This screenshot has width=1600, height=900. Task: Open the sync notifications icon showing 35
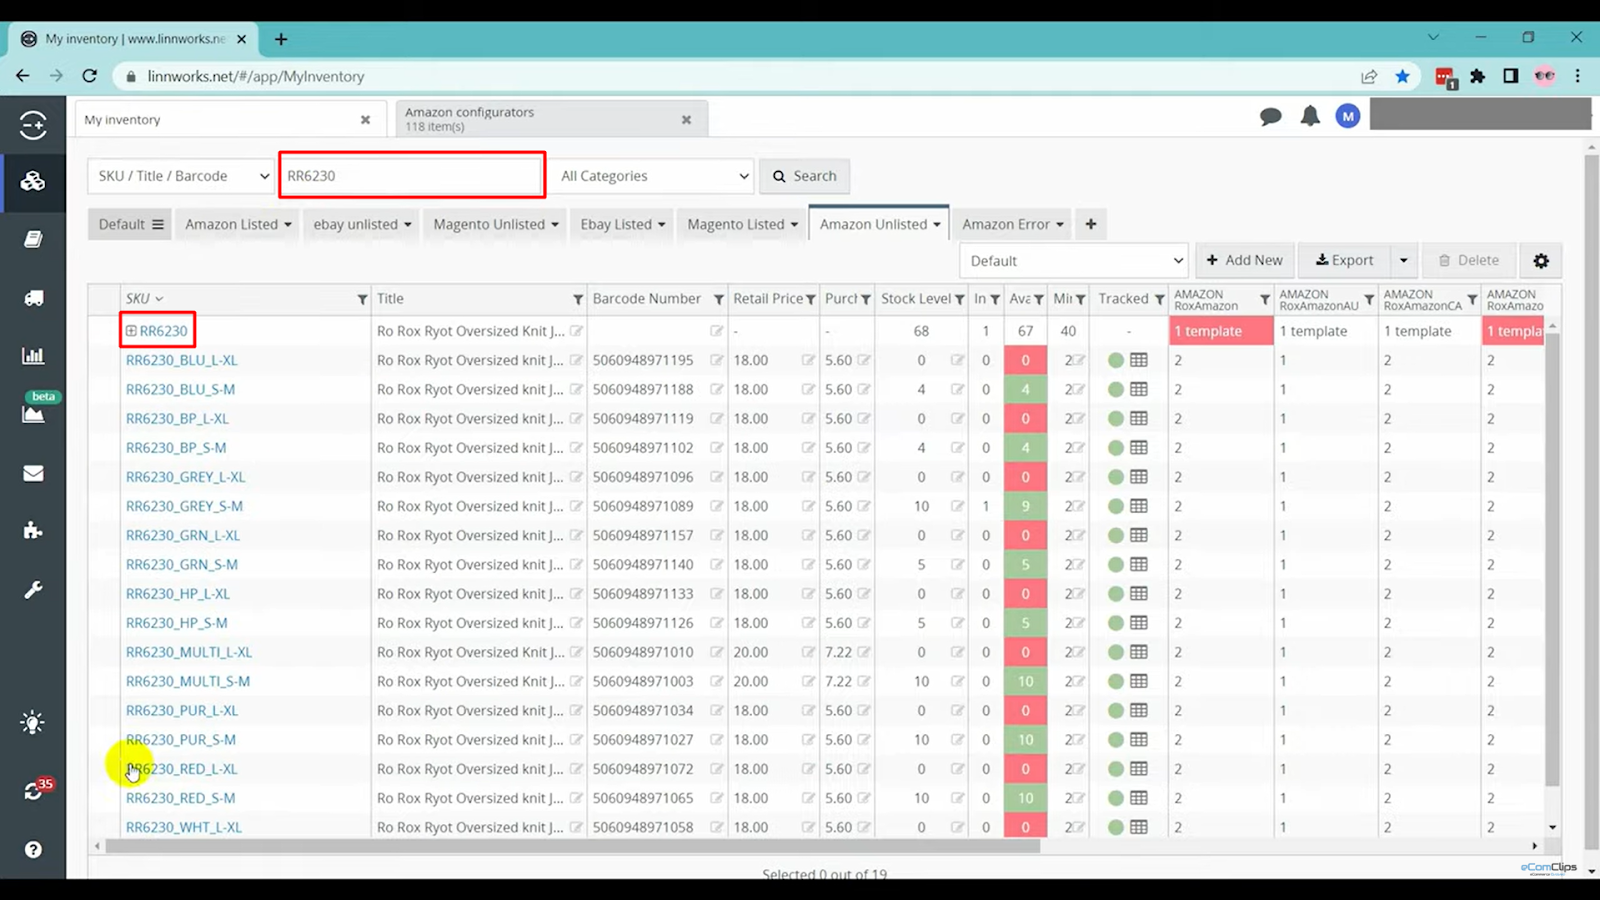pyautogui.click(x=33, y=791)
